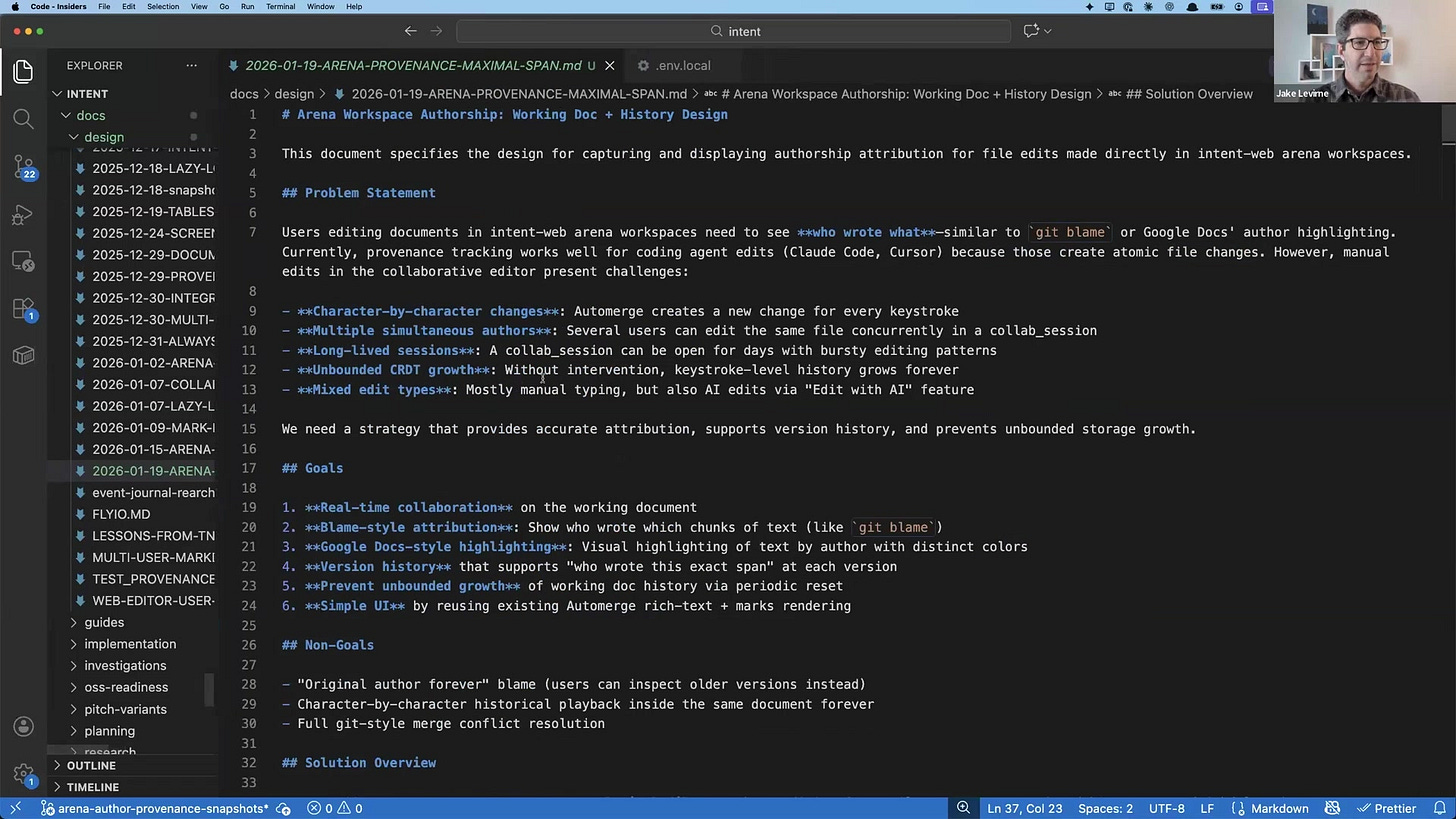Click the arena-author-provenances-snapshots branch name
The height and width of the screenshot is (819, 1456).
[x=160, y=808]
